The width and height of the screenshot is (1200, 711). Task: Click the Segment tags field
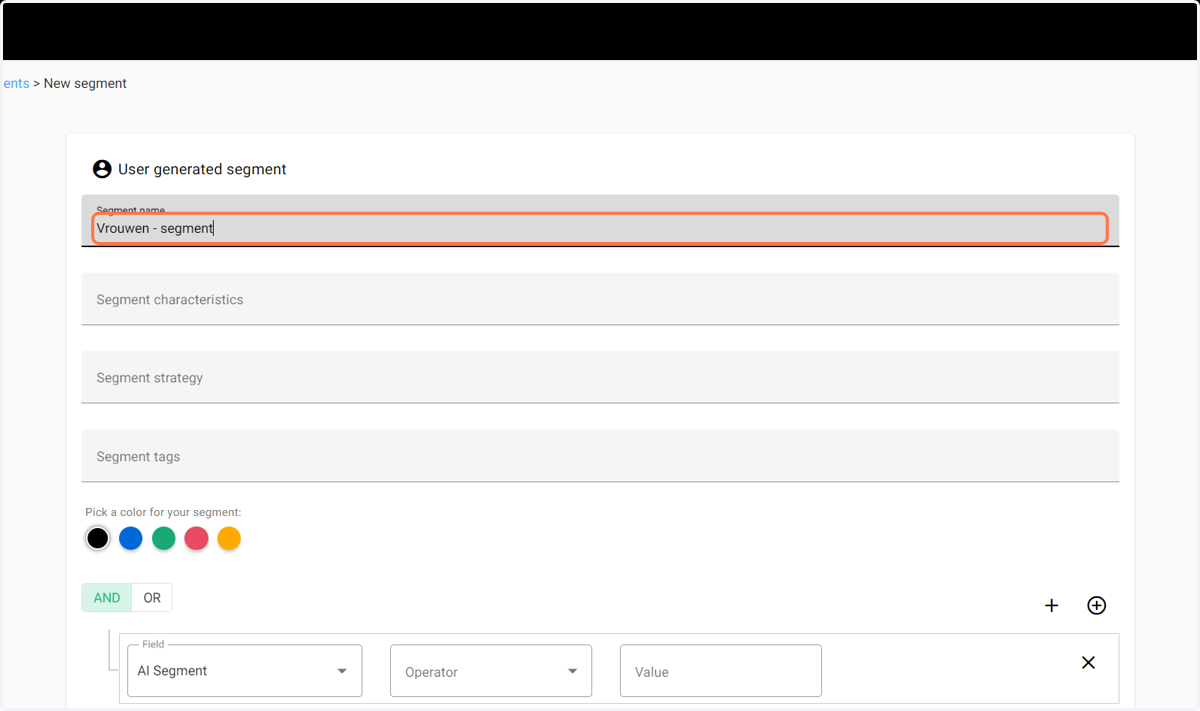click(600, 456)
